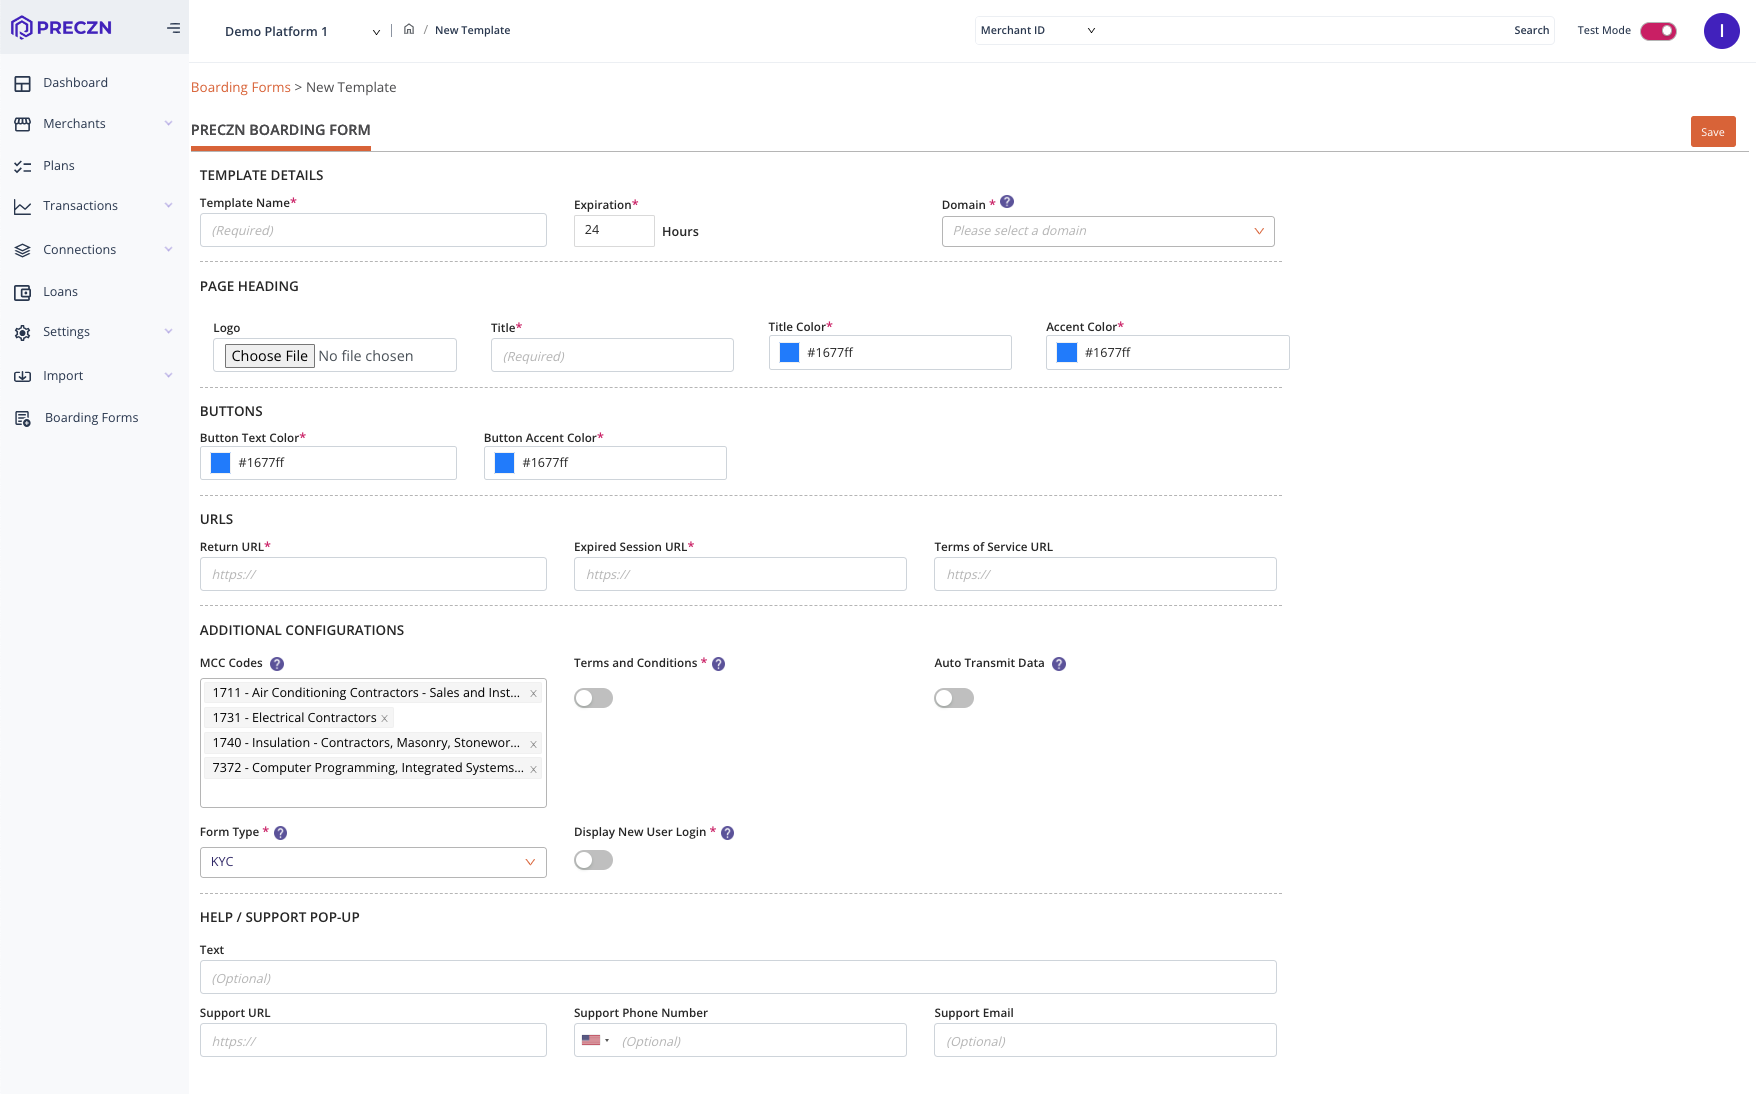Click the MCC Codes help icon
This screenshot has width=1756, height=1094.
coord(277,664)
